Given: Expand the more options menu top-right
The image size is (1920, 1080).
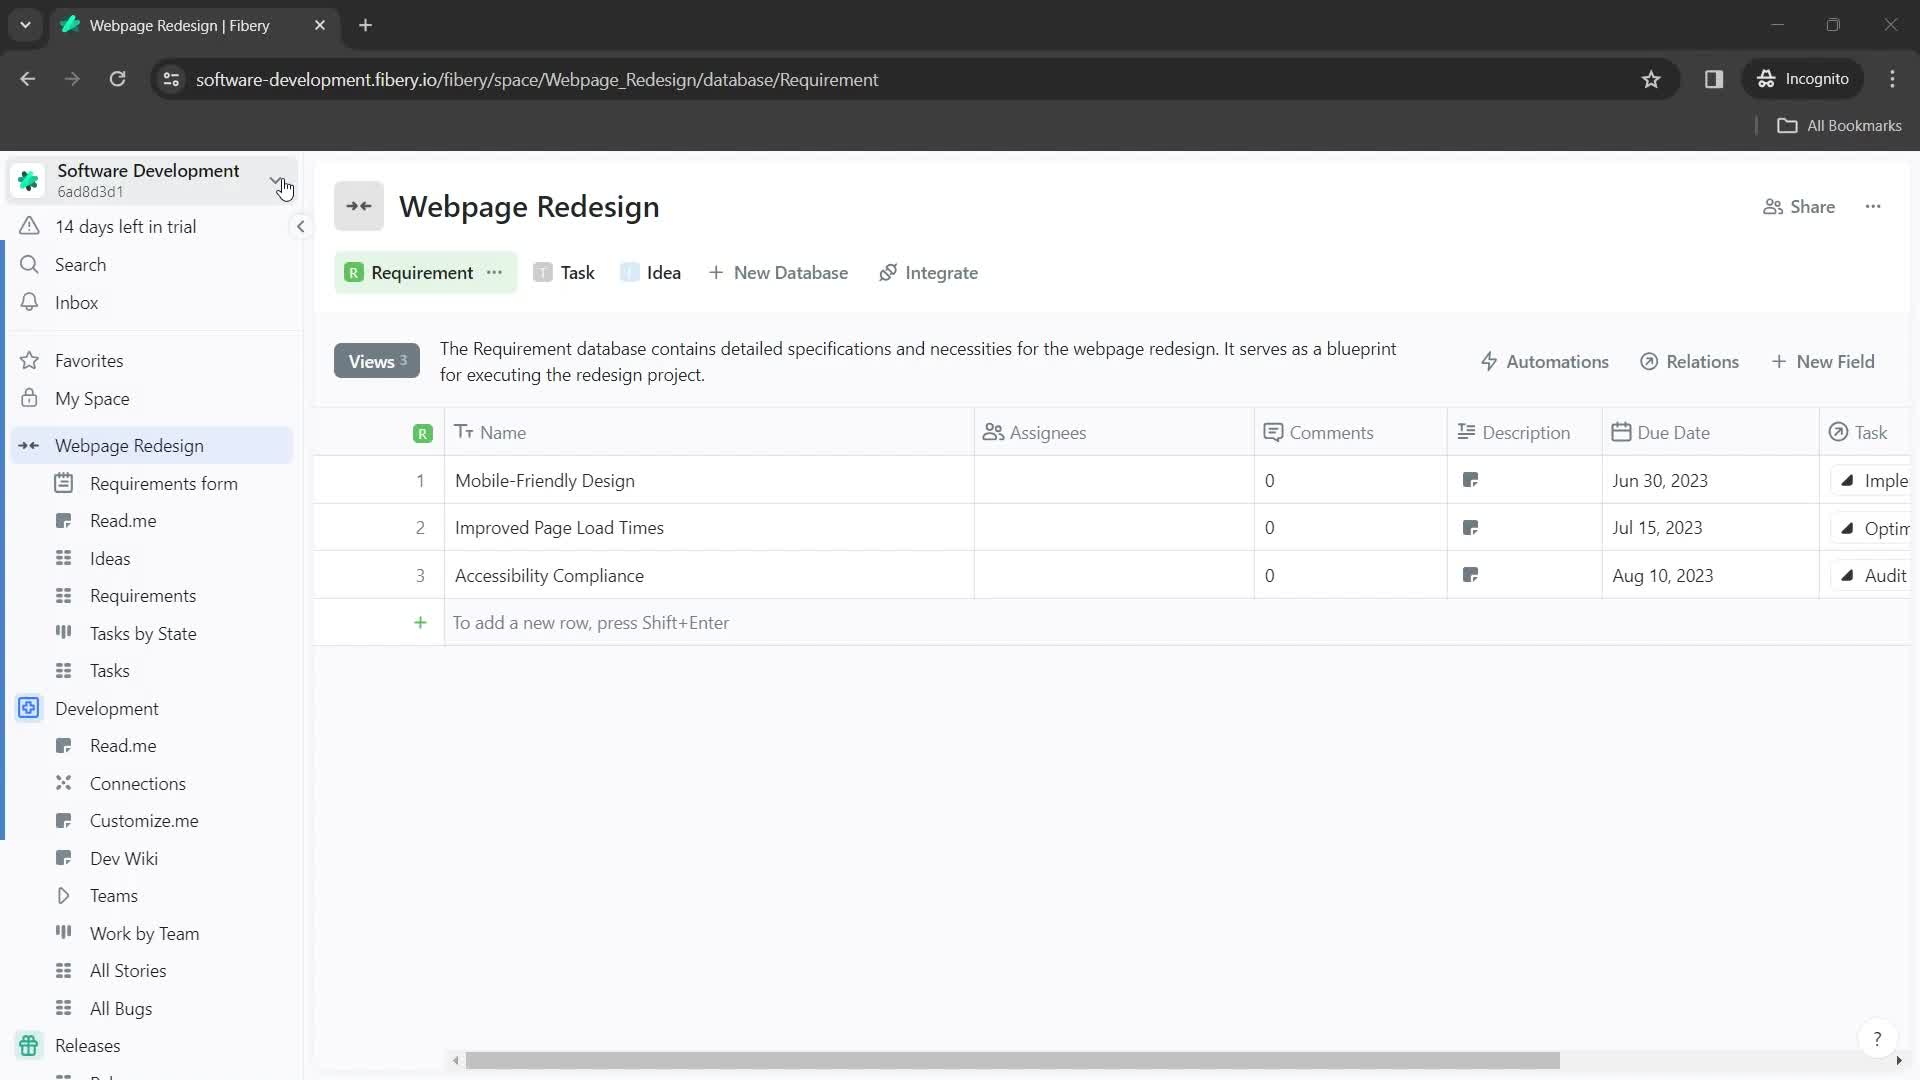Looking at the screenshot, I should click(1873, 206).
